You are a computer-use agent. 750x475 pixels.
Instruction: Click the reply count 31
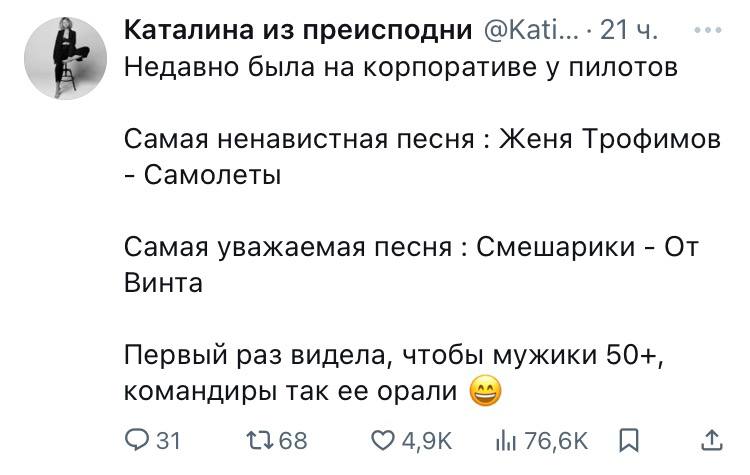click(x=169, y=440)
